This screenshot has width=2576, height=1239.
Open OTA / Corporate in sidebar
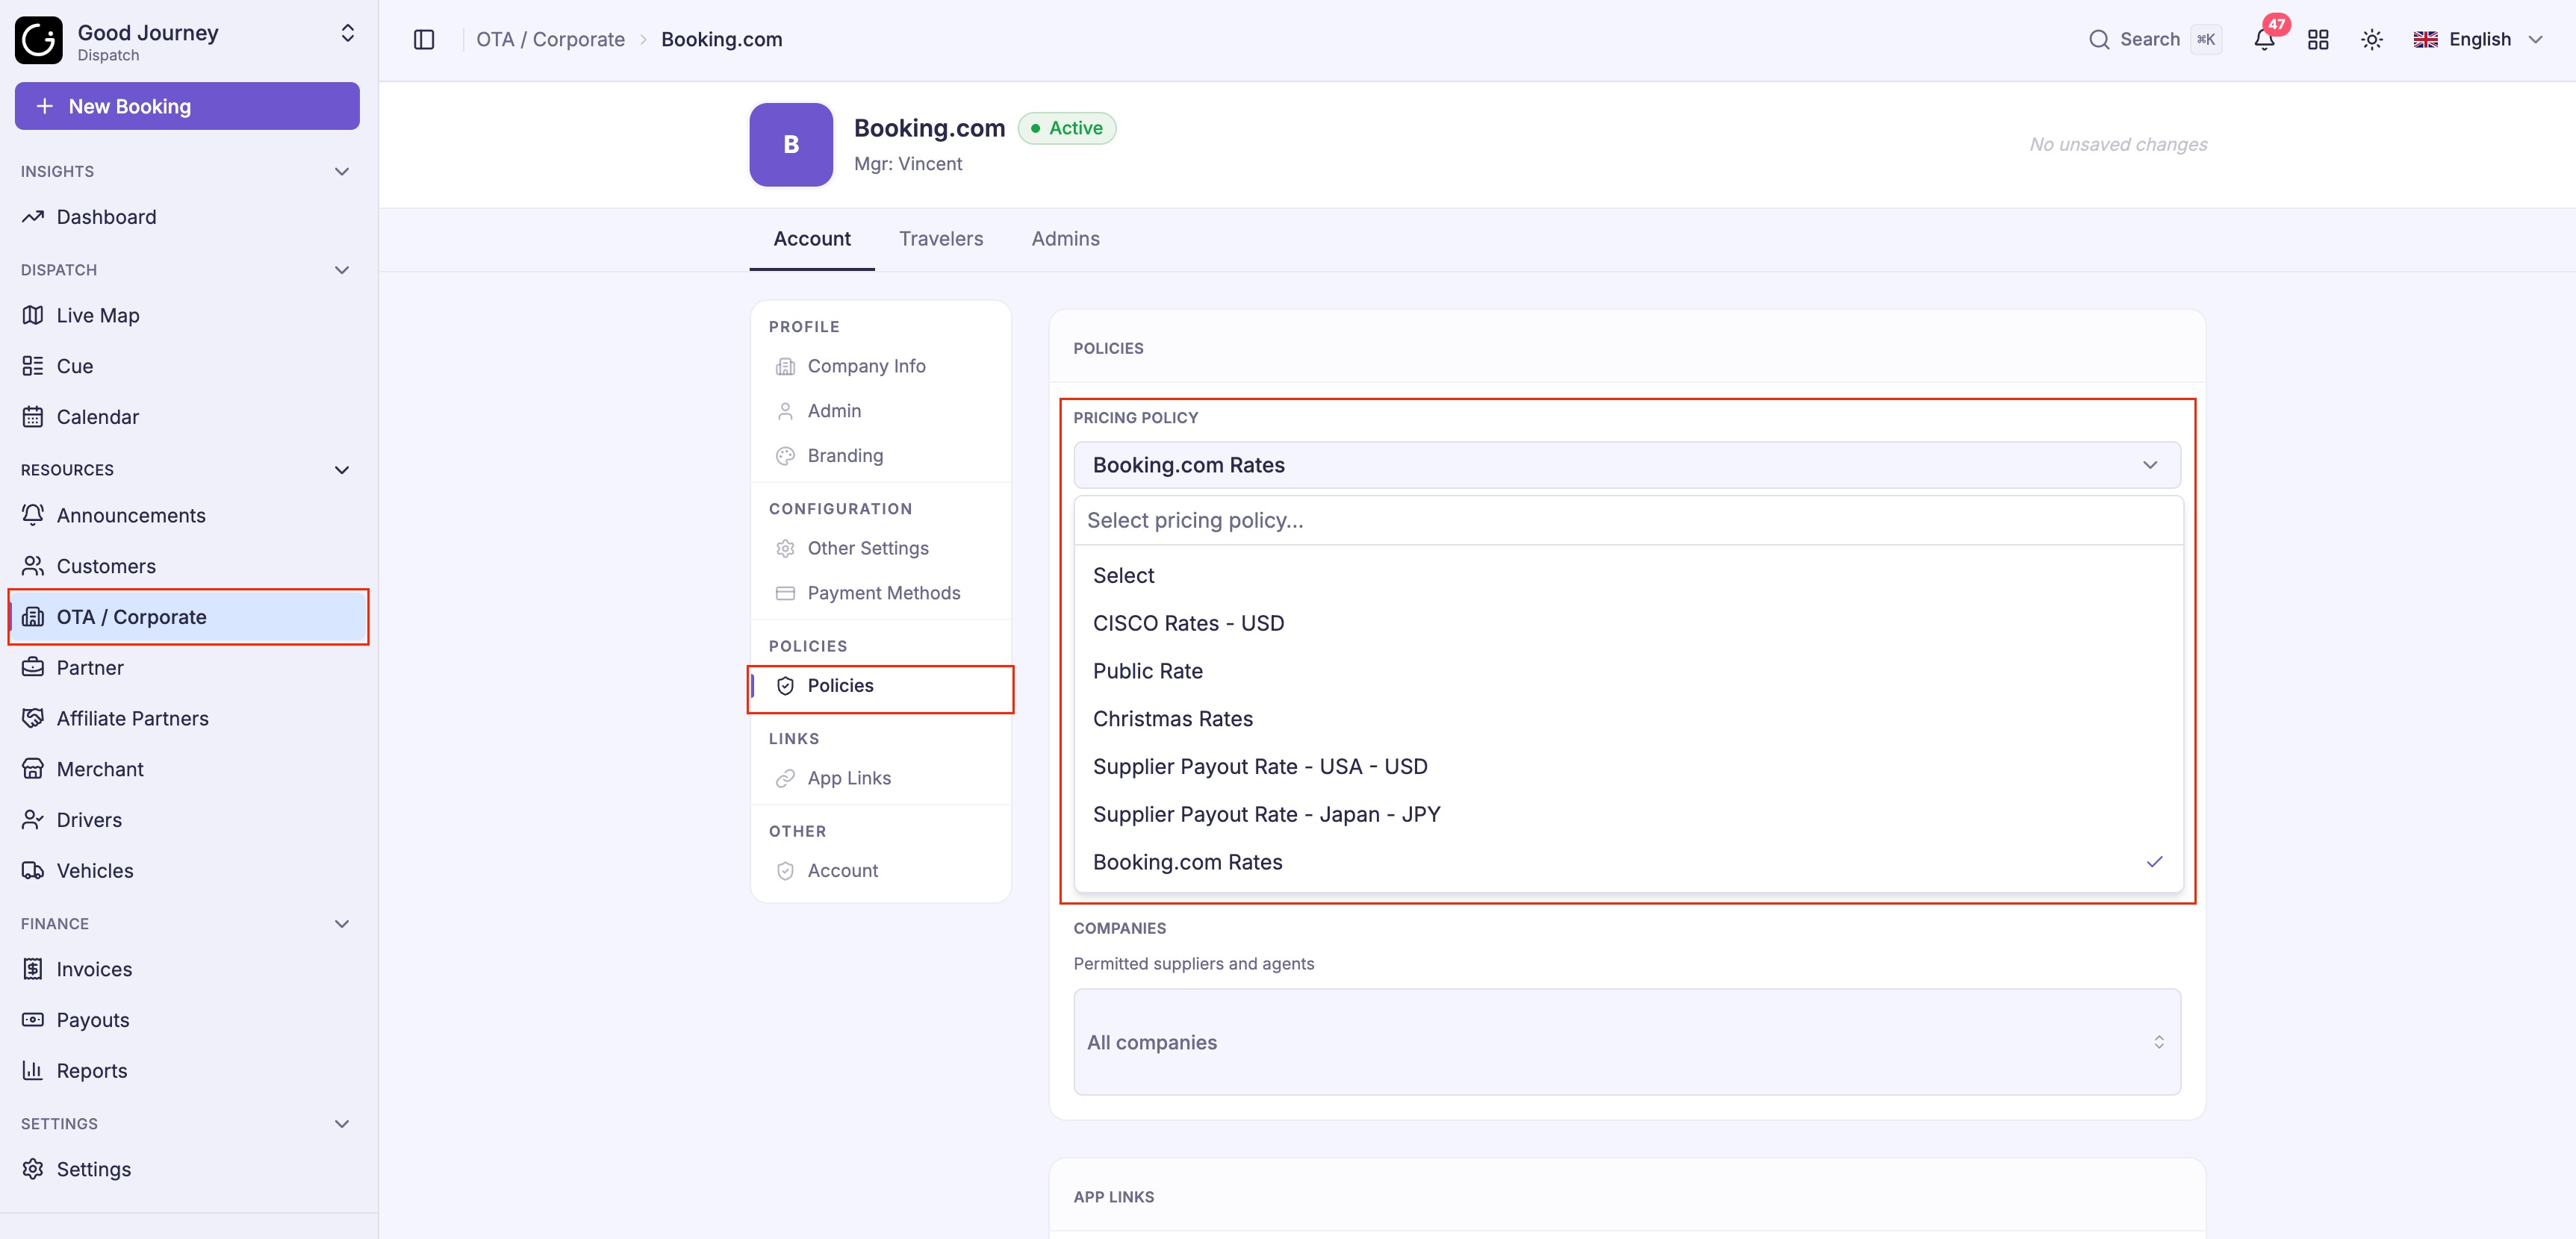click(189, 617)
